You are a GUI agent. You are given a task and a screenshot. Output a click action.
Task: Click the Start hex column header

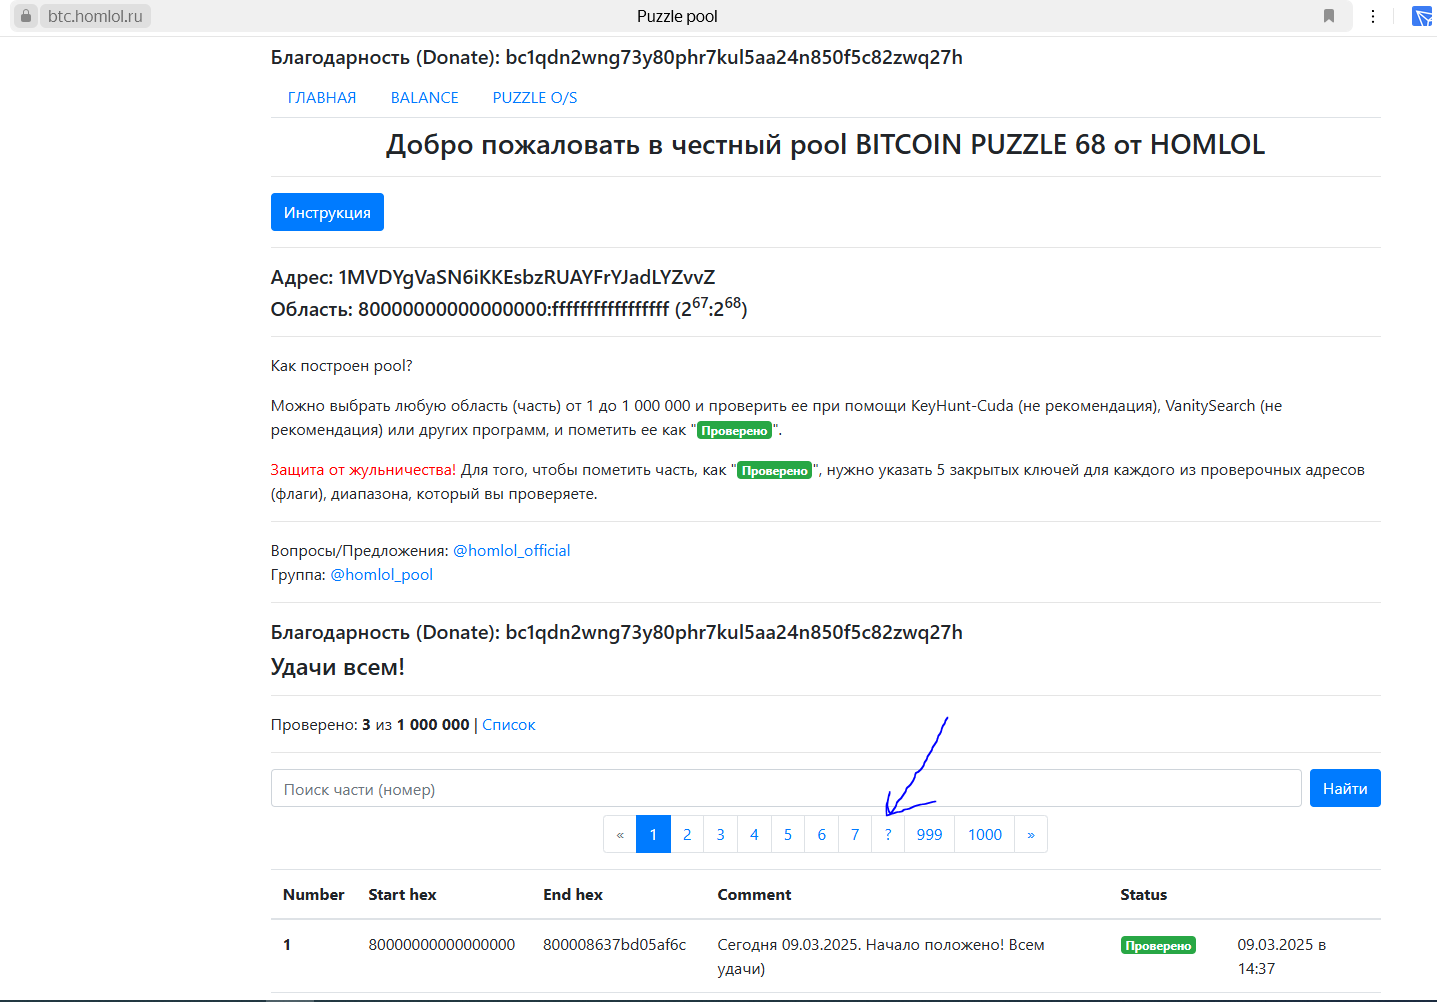(x=402, y=895)
